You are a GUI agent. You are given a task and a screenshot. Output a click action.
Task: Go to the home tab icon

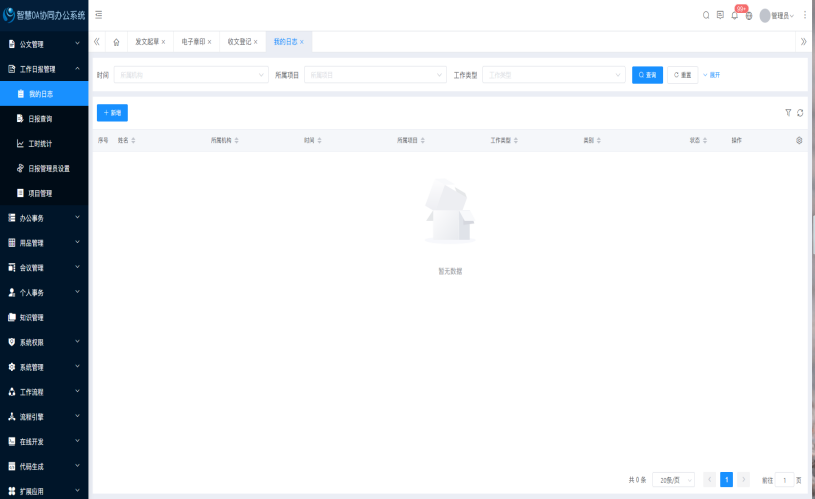pos(116,42)
